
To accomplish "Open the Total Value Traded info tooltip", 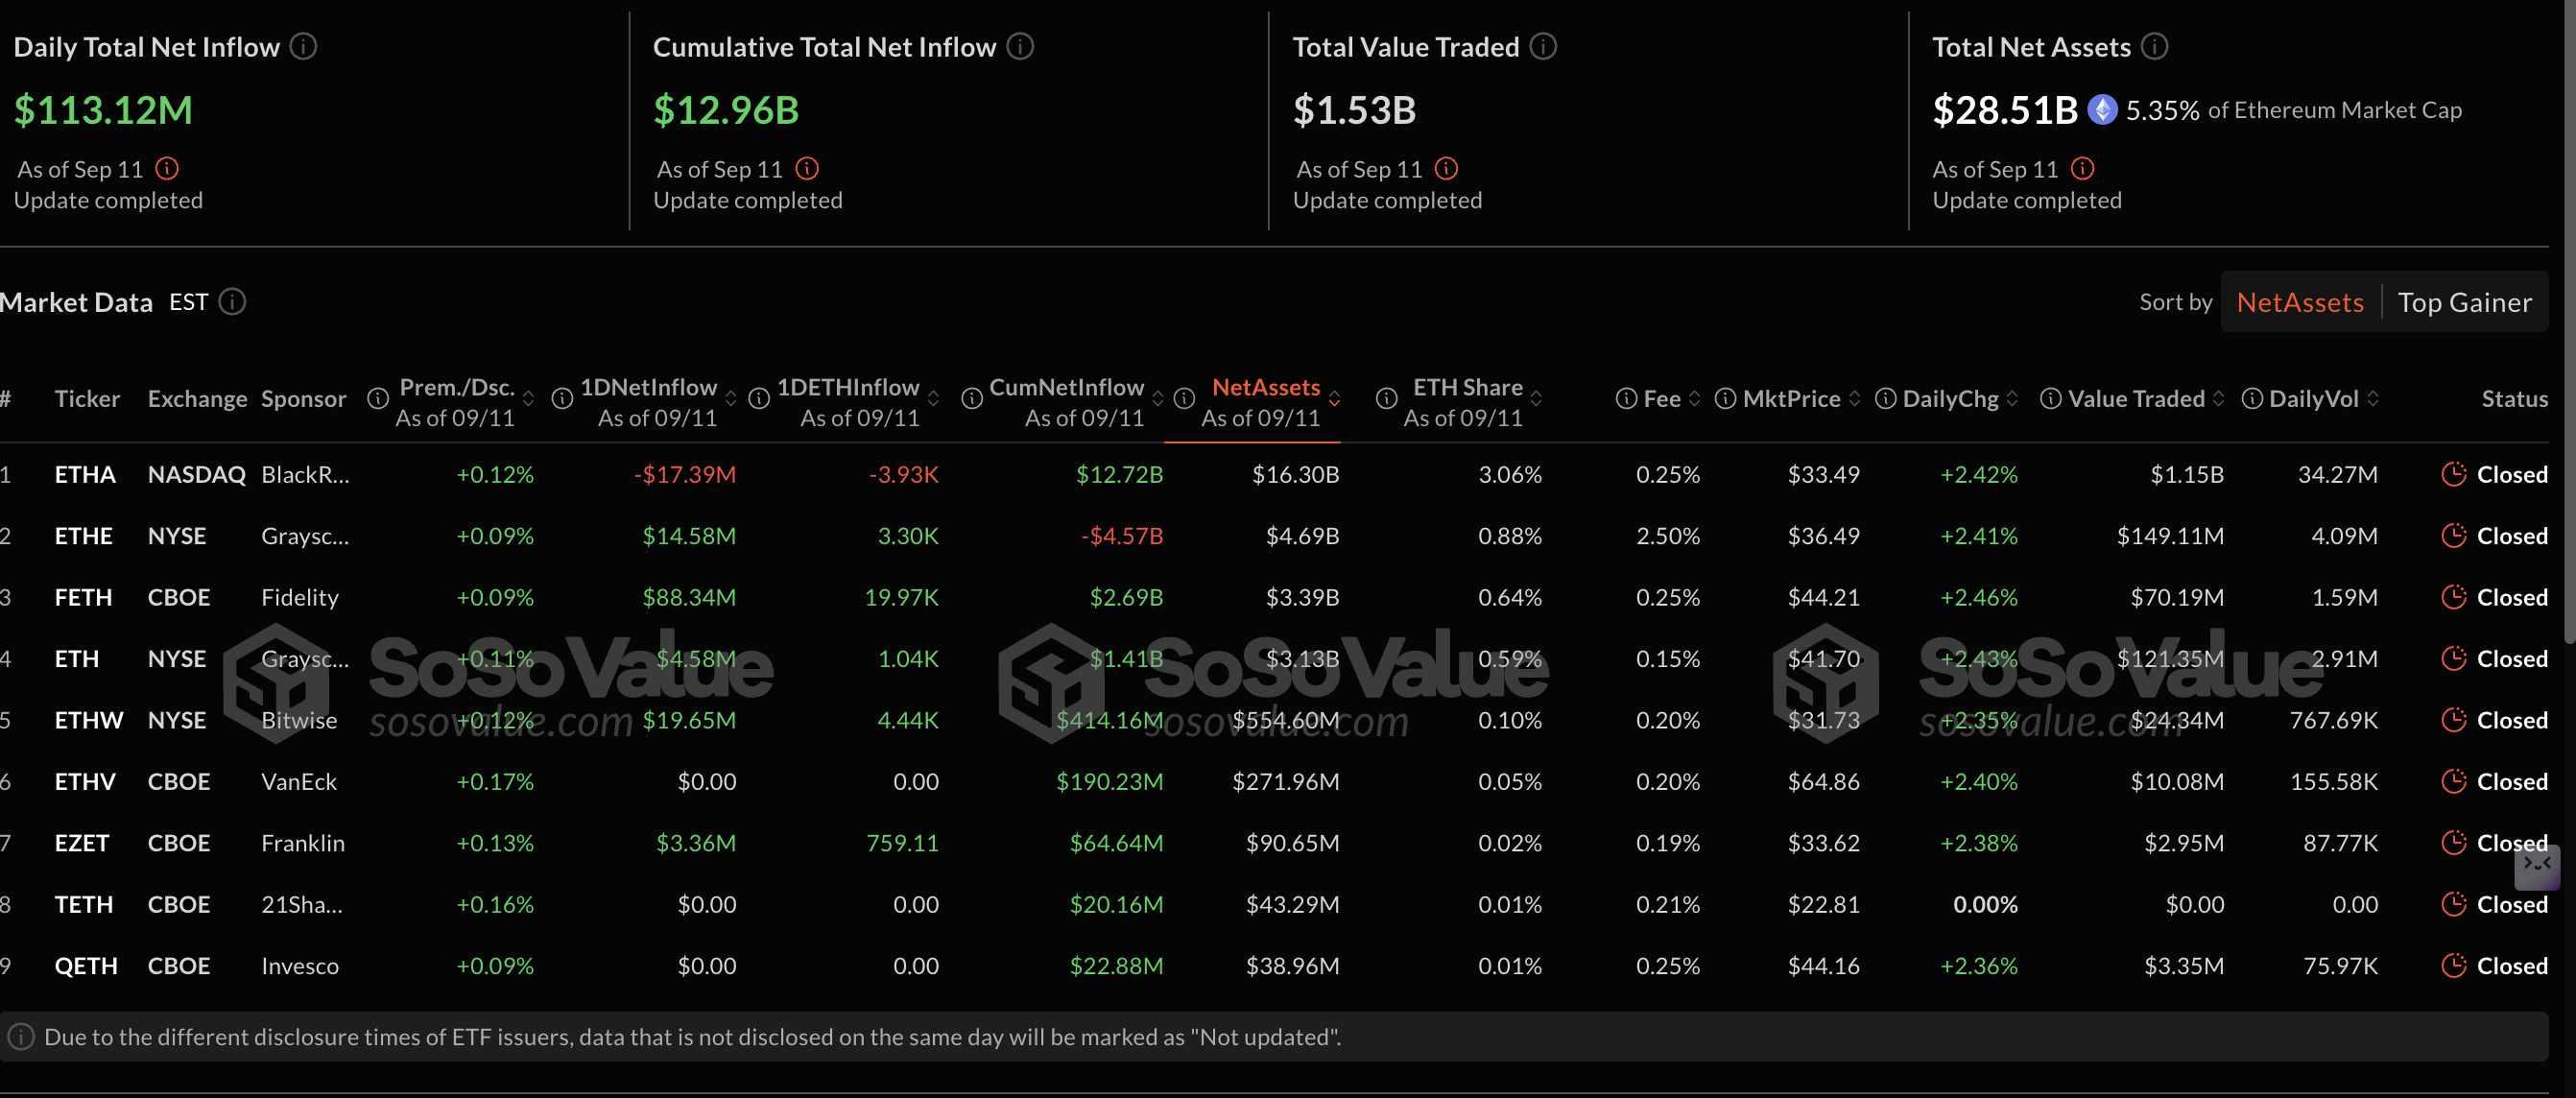I will coord(1542,46).
